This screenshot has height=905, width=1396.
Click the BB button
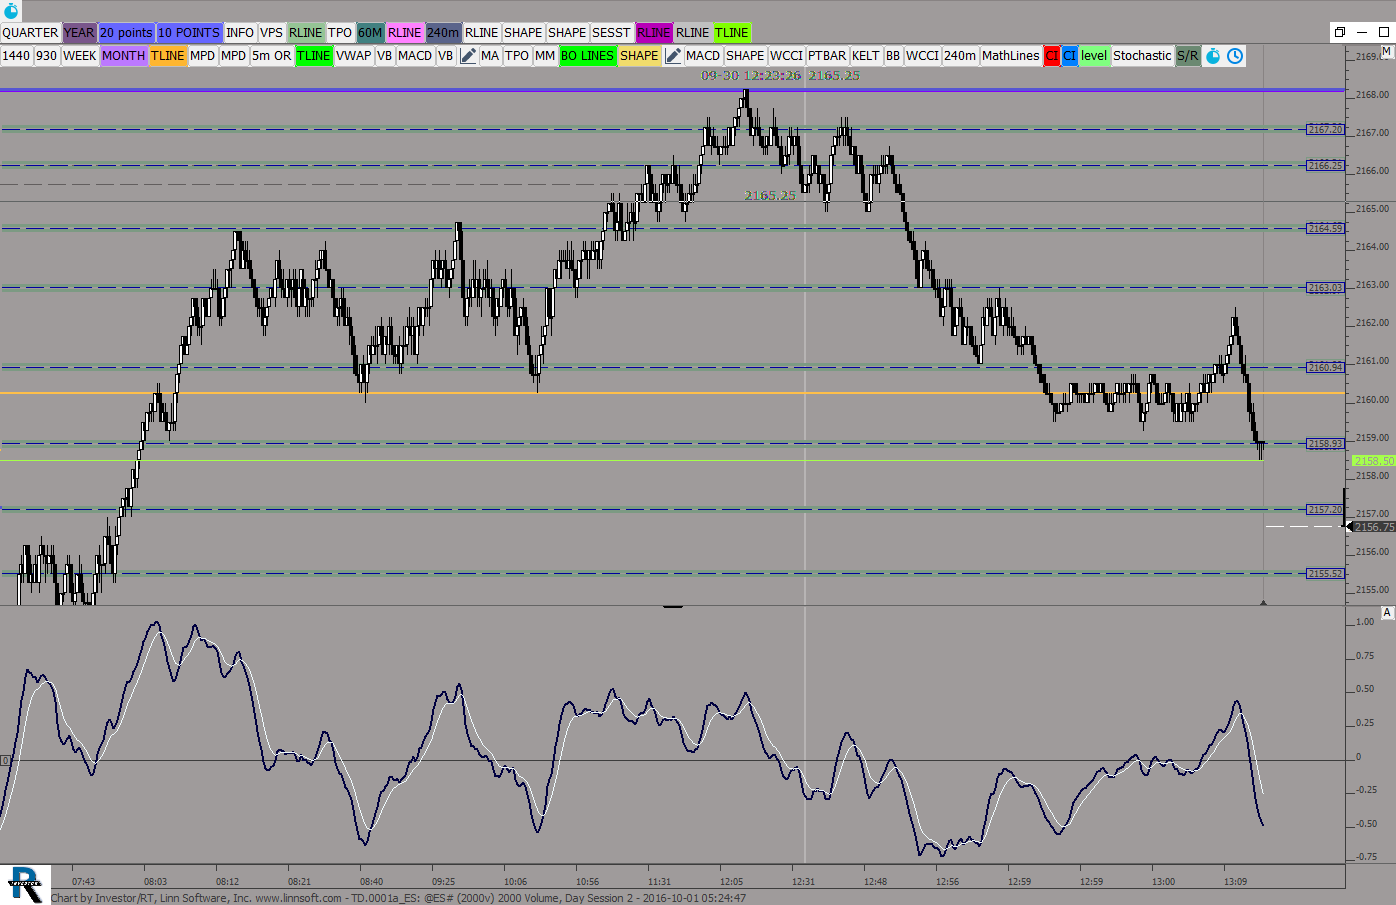point(893,56)
